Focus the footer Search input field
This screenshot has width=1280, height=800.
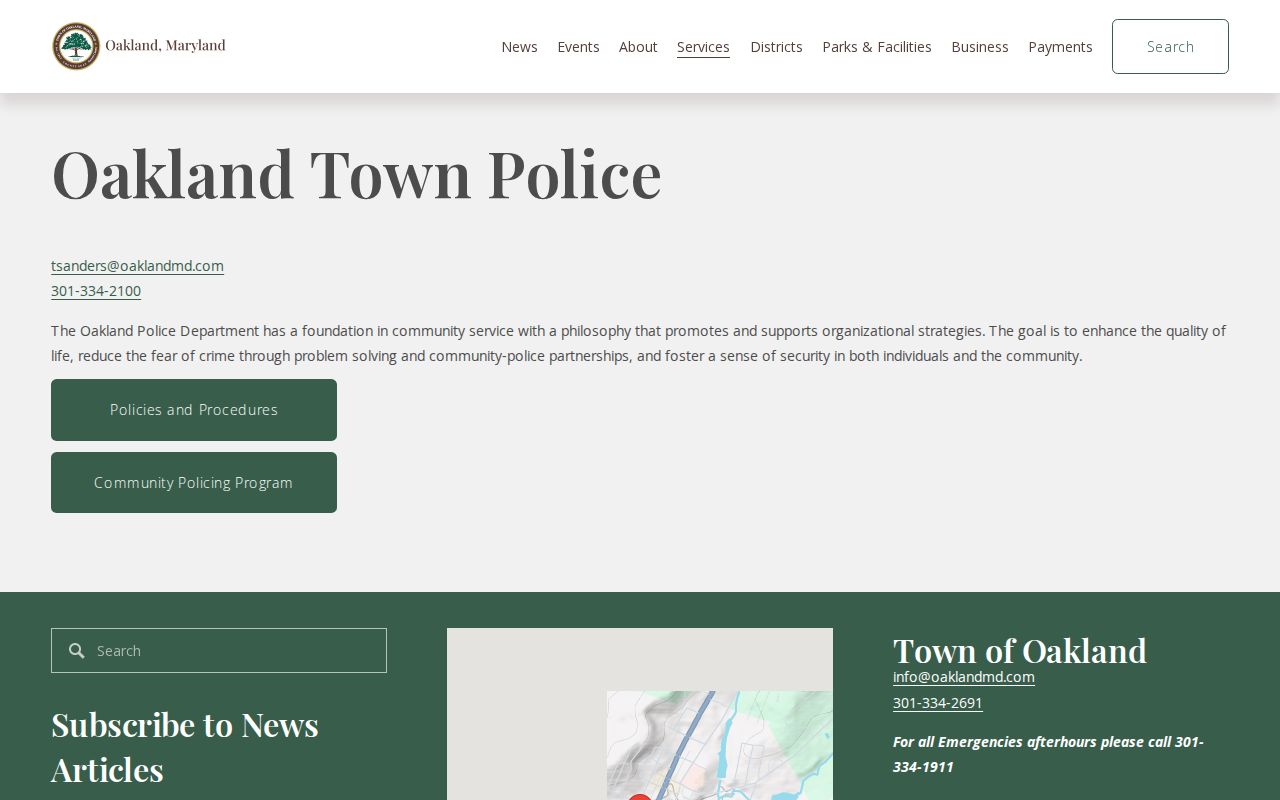coord(219,651)
